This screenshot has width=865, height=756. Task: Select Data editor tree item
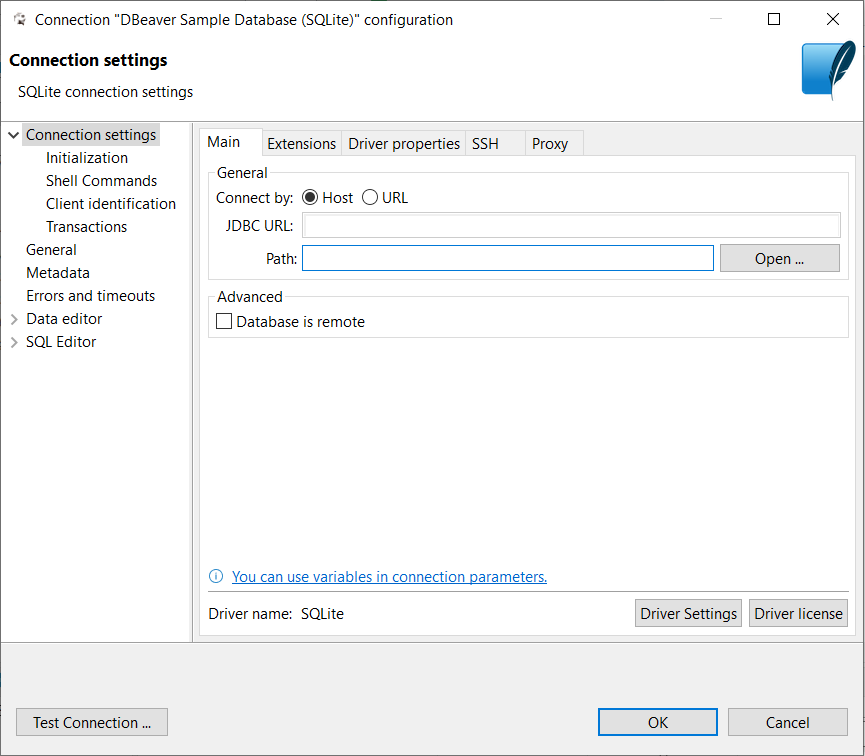pos(64,319)
